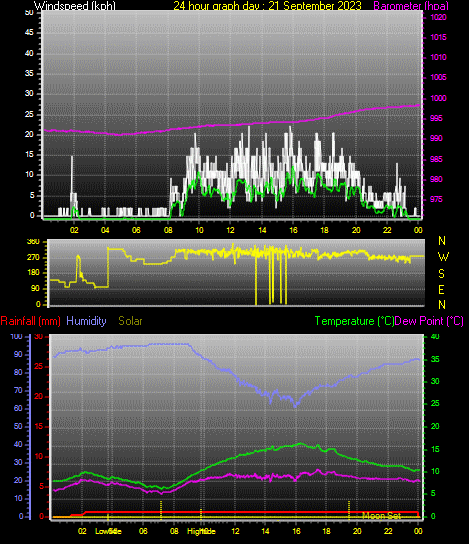
Task: Click the 360 wind direction axis value
Action: (33, 242)
